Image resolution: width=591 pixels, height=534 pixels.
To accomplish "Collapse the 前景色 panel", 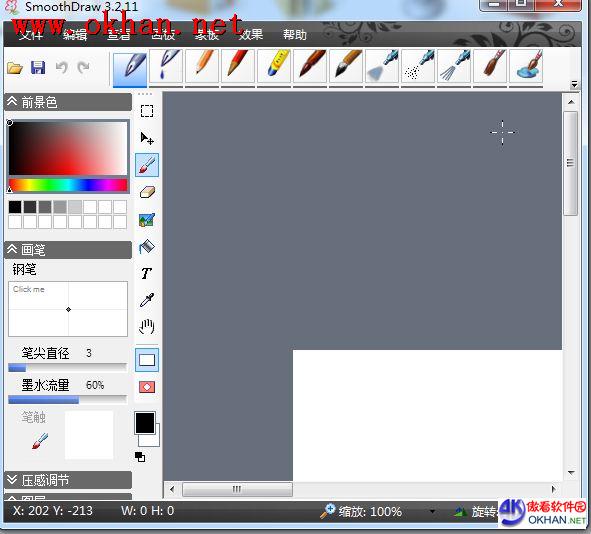I will (x=68, y=102).
